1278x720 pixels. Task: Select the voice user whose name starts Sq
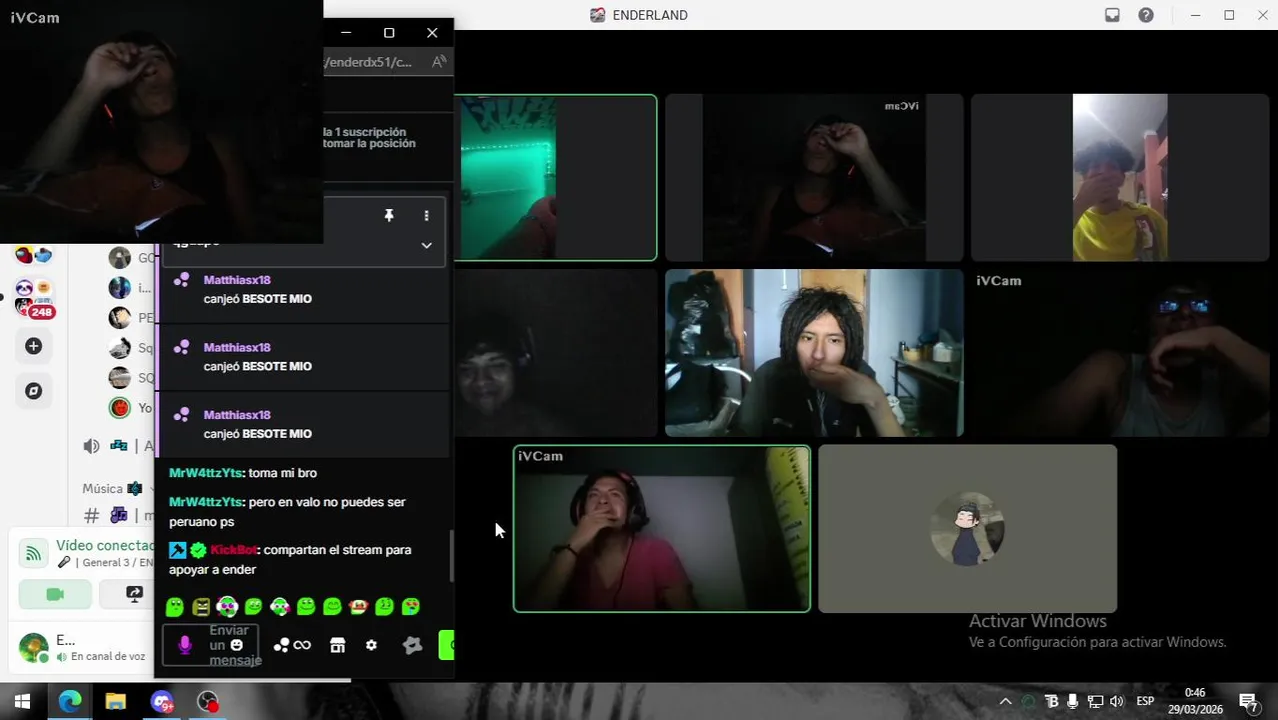(x=120, y=348)
